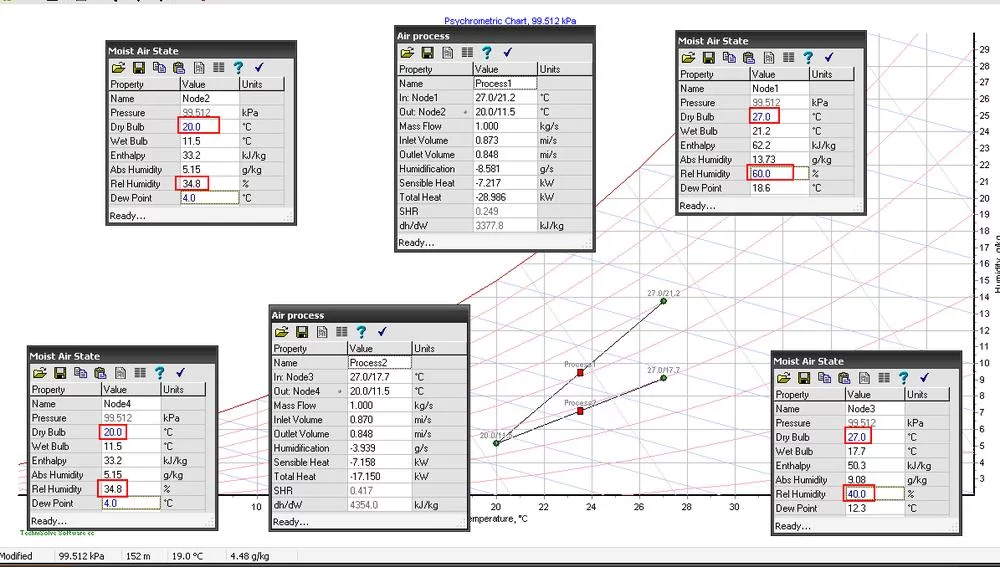Open file icon in Node3 Moist Air State panel

click(784, 378)
